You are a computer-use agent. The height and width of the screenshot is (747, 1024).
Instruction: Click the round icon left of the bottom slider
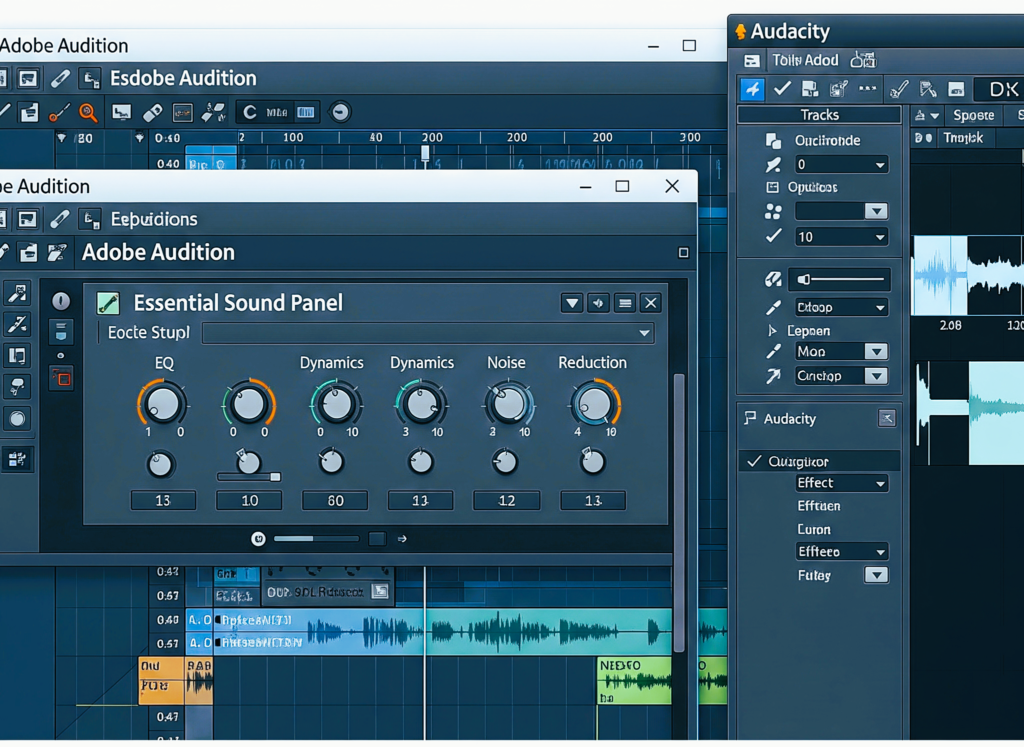[259, 539]
